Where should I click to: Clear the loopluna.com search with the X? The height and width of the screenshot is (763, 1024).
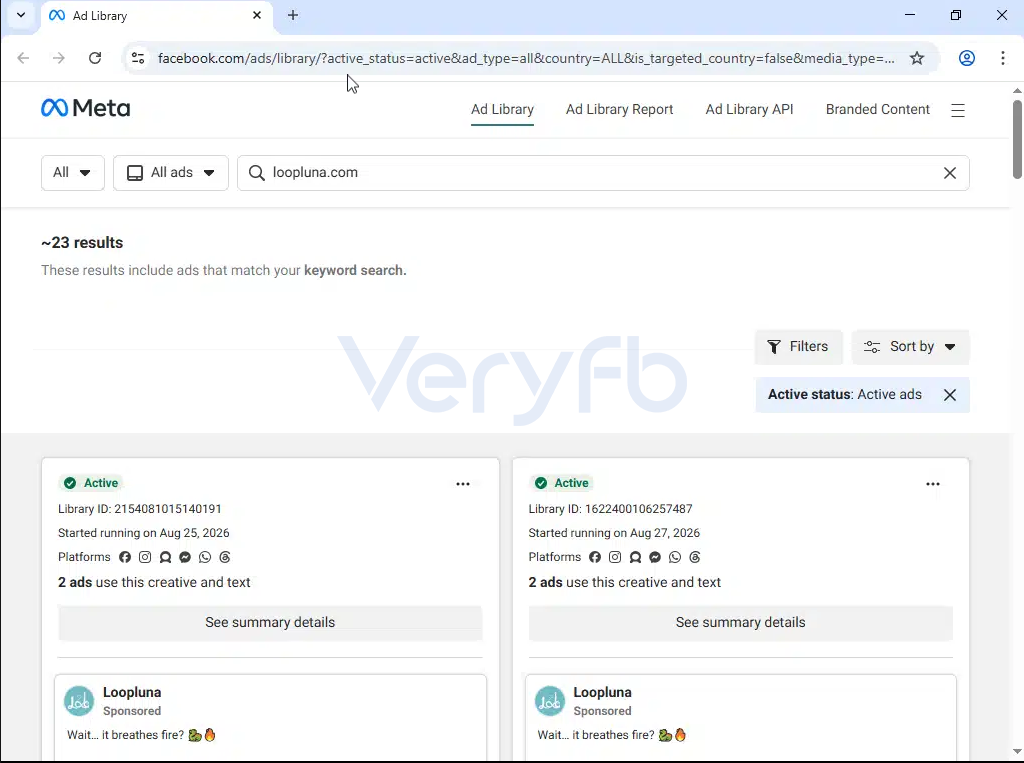(x=950, y=173)
